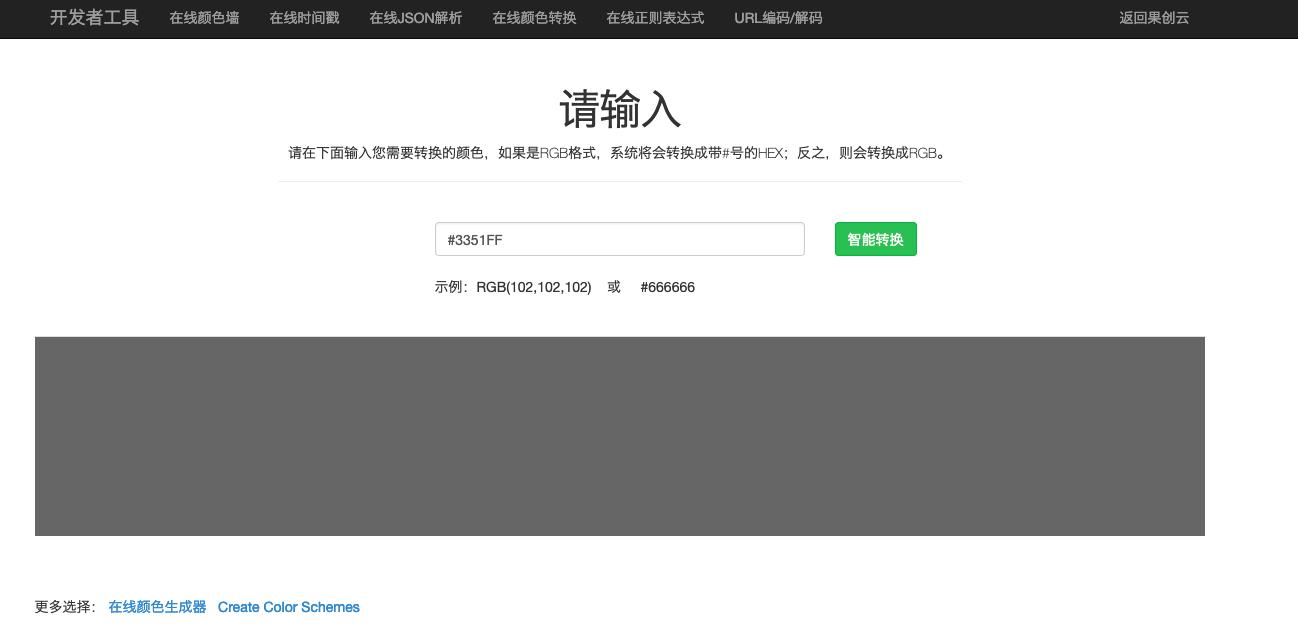Open the 在线颜色墙 page
Viewport: 1298px width, 628px height.
(x=204, y=18)
